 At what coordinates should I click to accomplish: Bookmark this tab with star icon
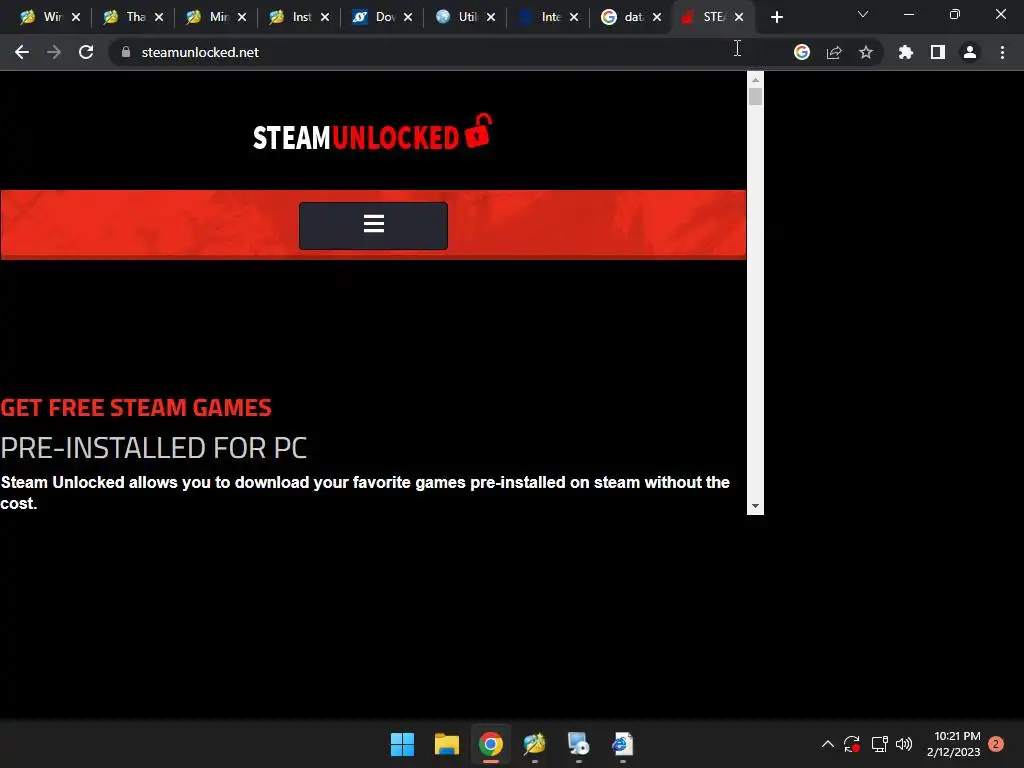[x=866, y=52]
